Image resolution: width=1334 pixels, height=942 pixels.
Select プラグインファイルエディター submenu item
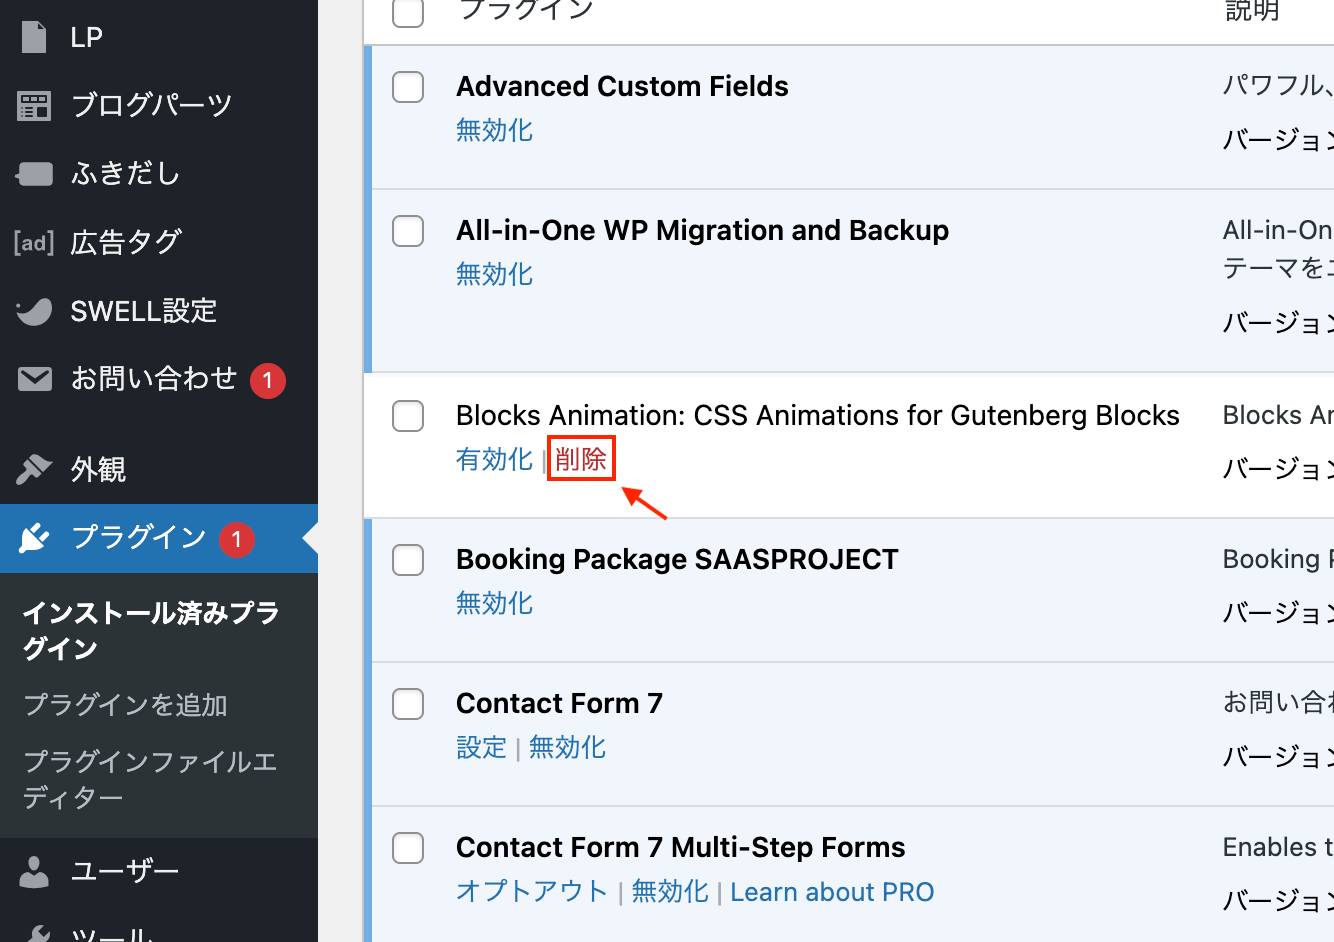click(x=150, y=779)
